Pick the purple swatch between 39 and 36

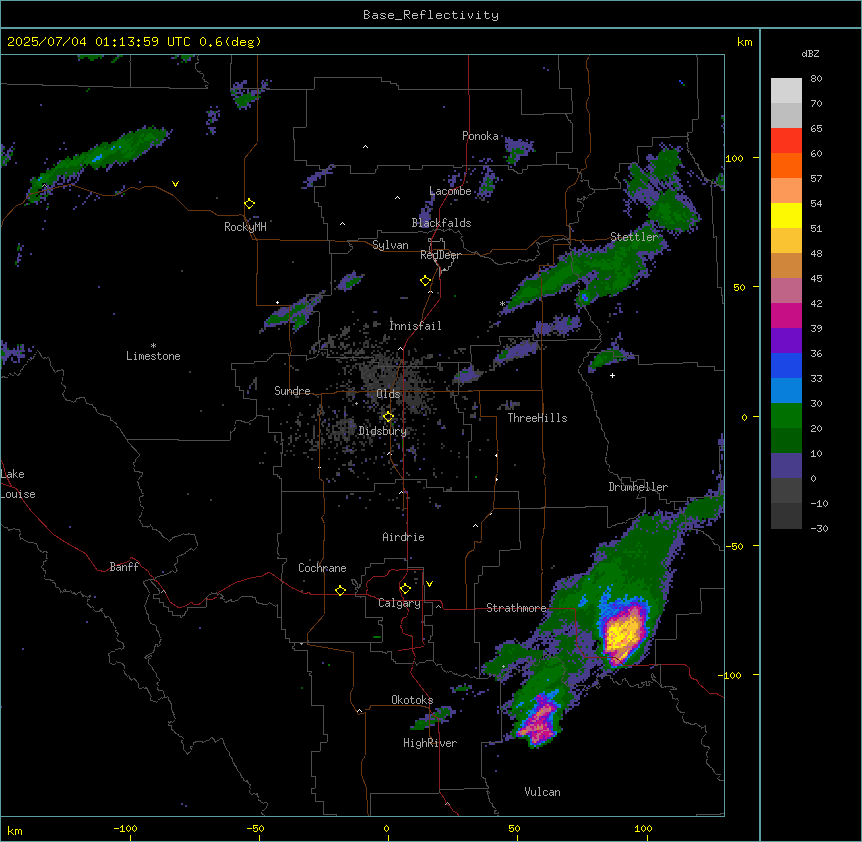[x=786, y=340]
